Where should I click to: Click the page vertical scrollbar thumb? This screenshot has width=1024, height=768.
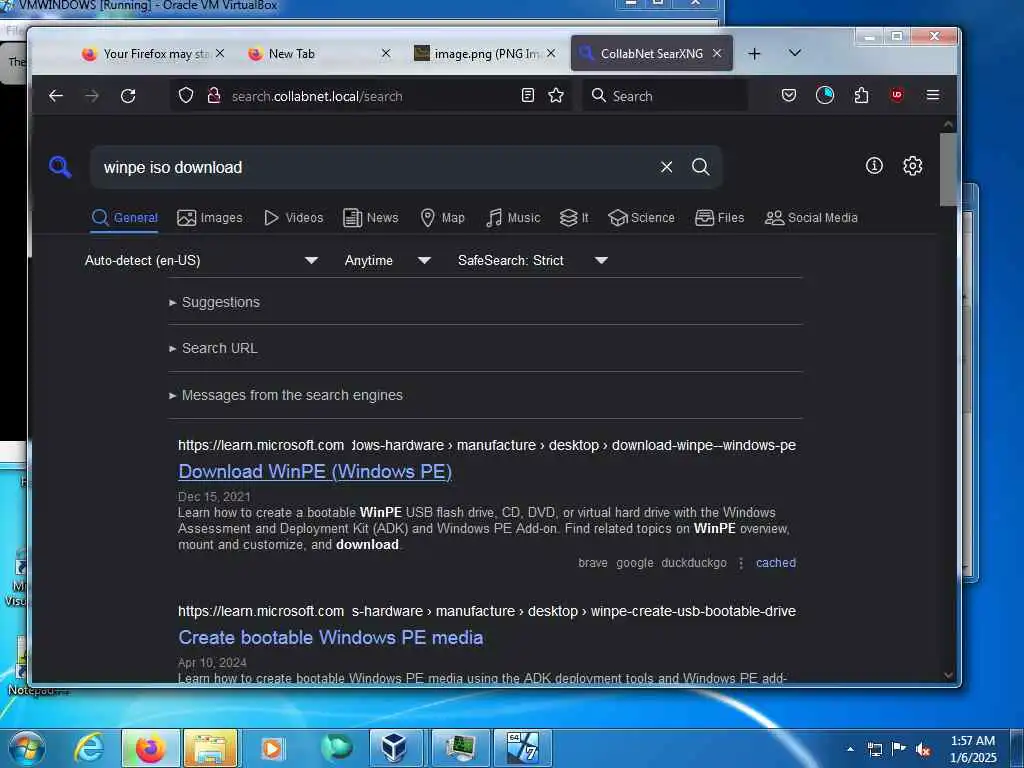tap(948, 170)
